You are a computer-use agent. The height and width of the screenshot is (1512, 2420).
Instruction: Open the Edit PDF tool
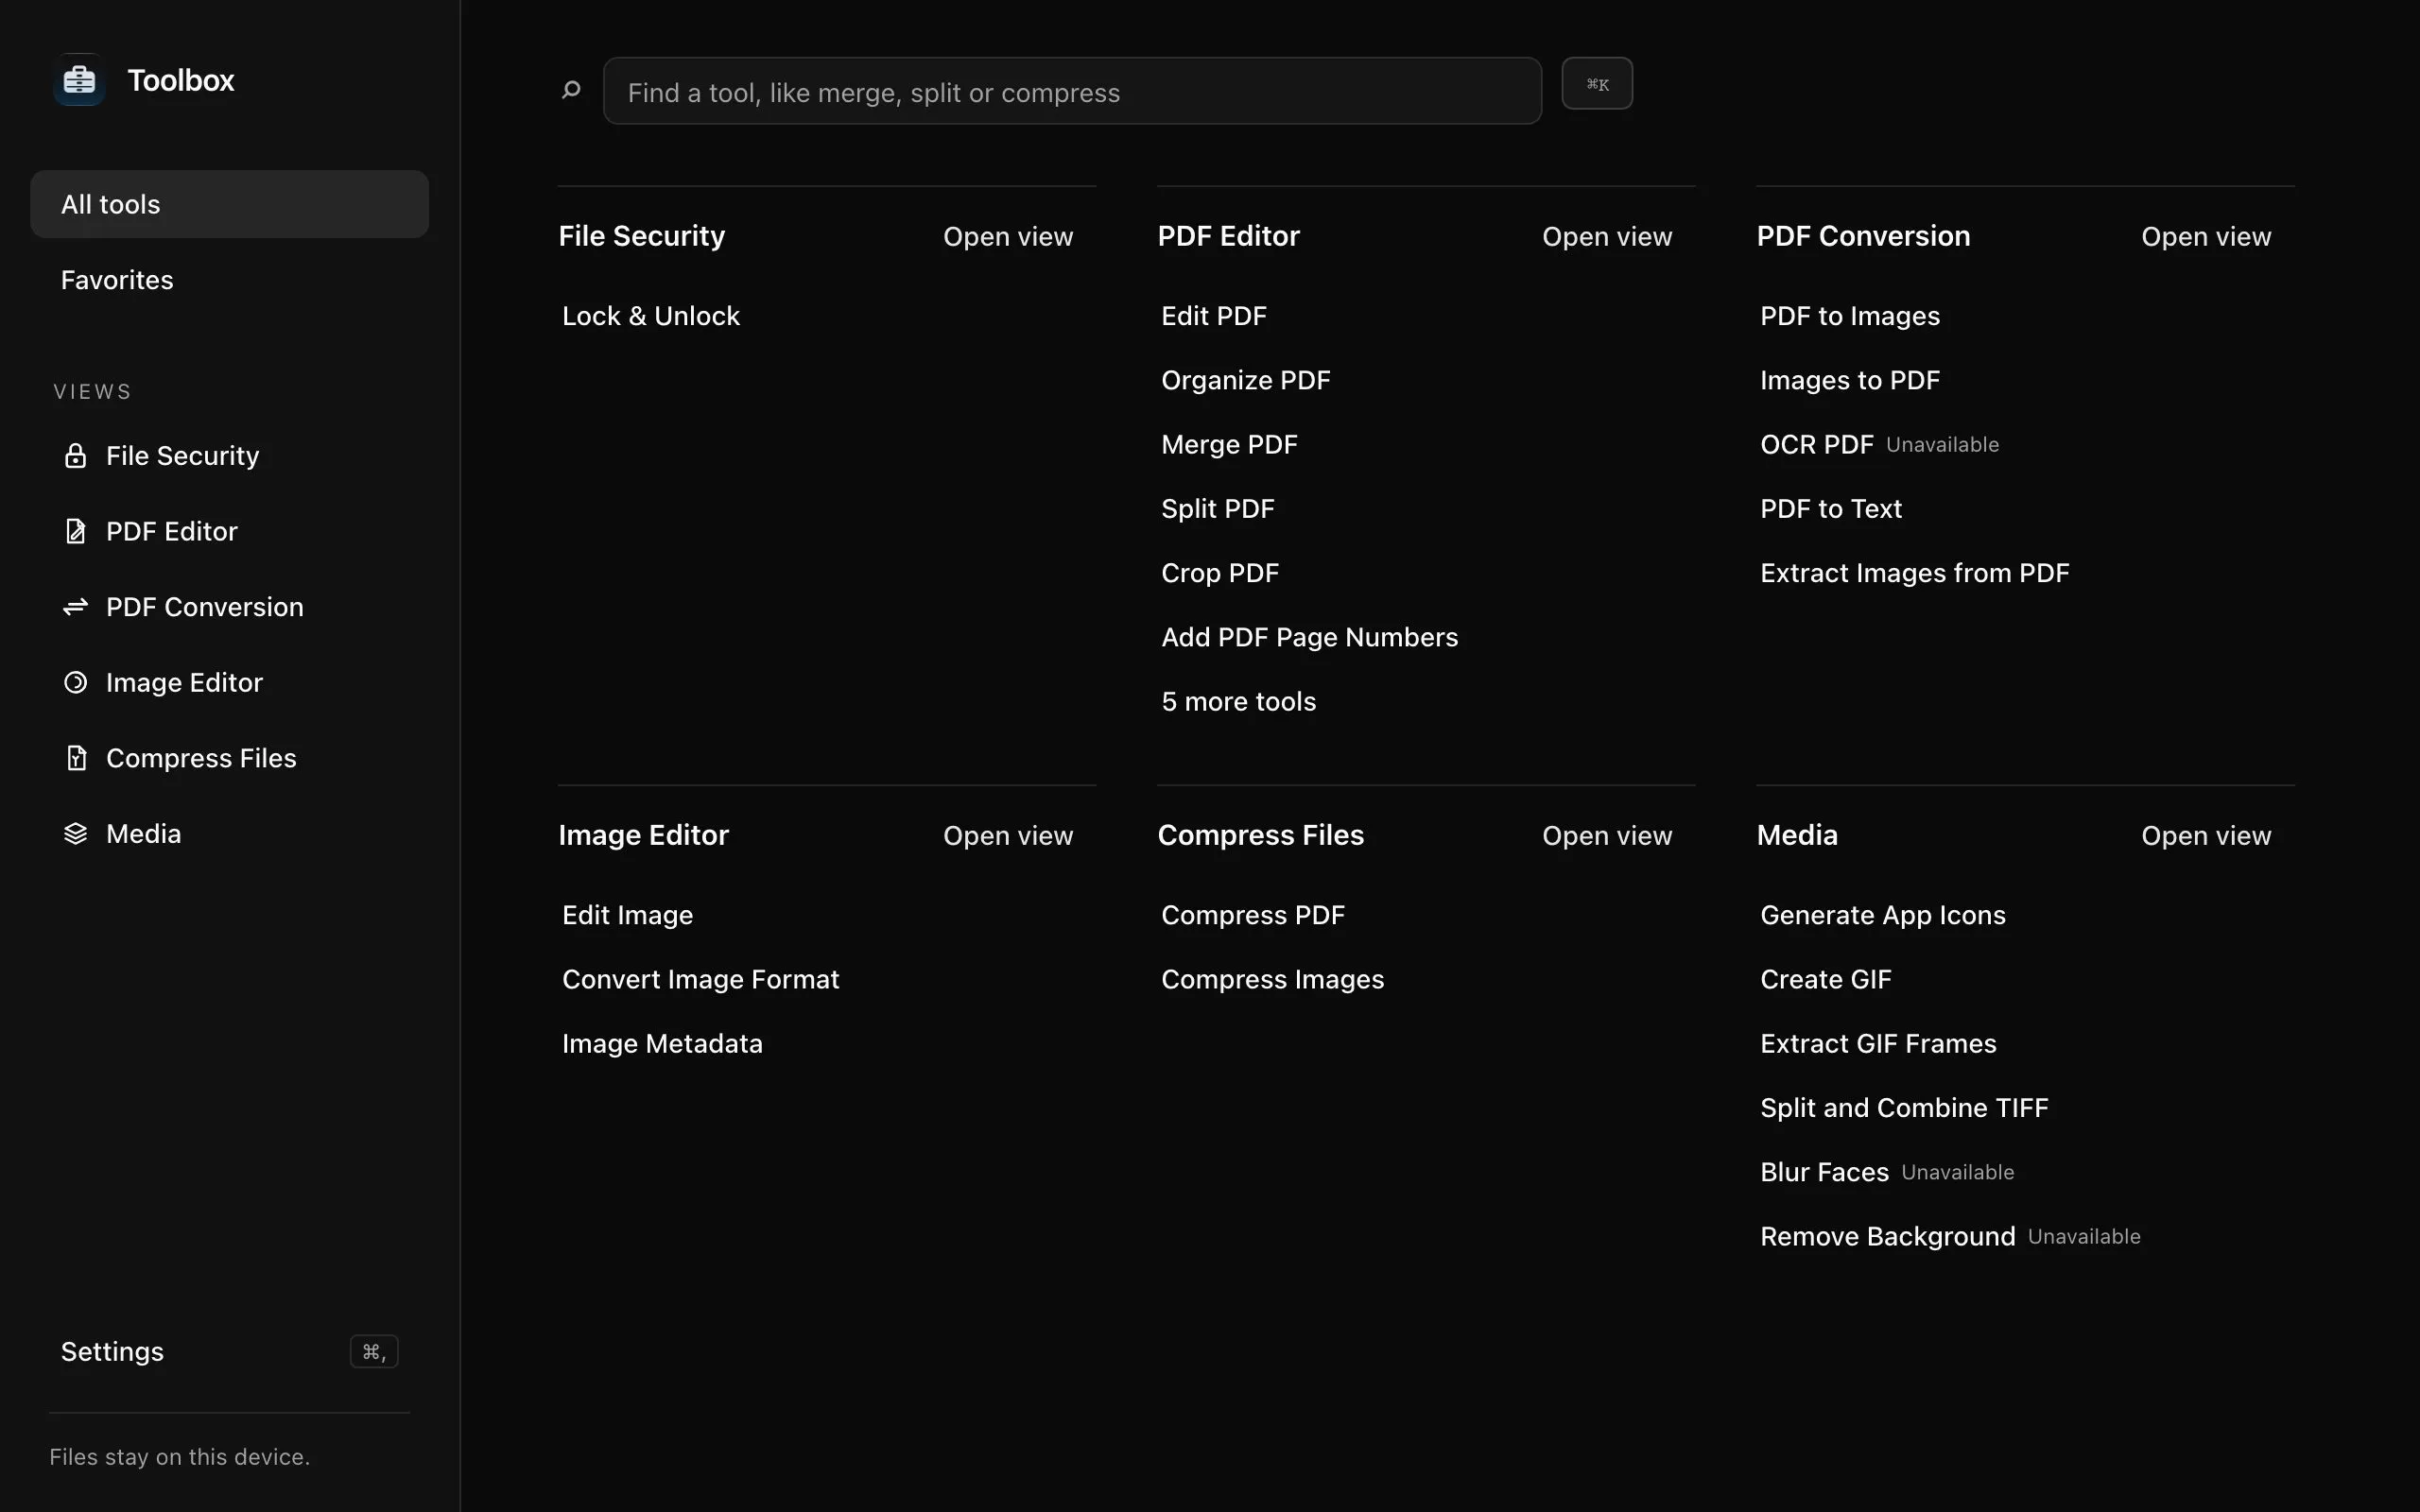pos(1214,316)
